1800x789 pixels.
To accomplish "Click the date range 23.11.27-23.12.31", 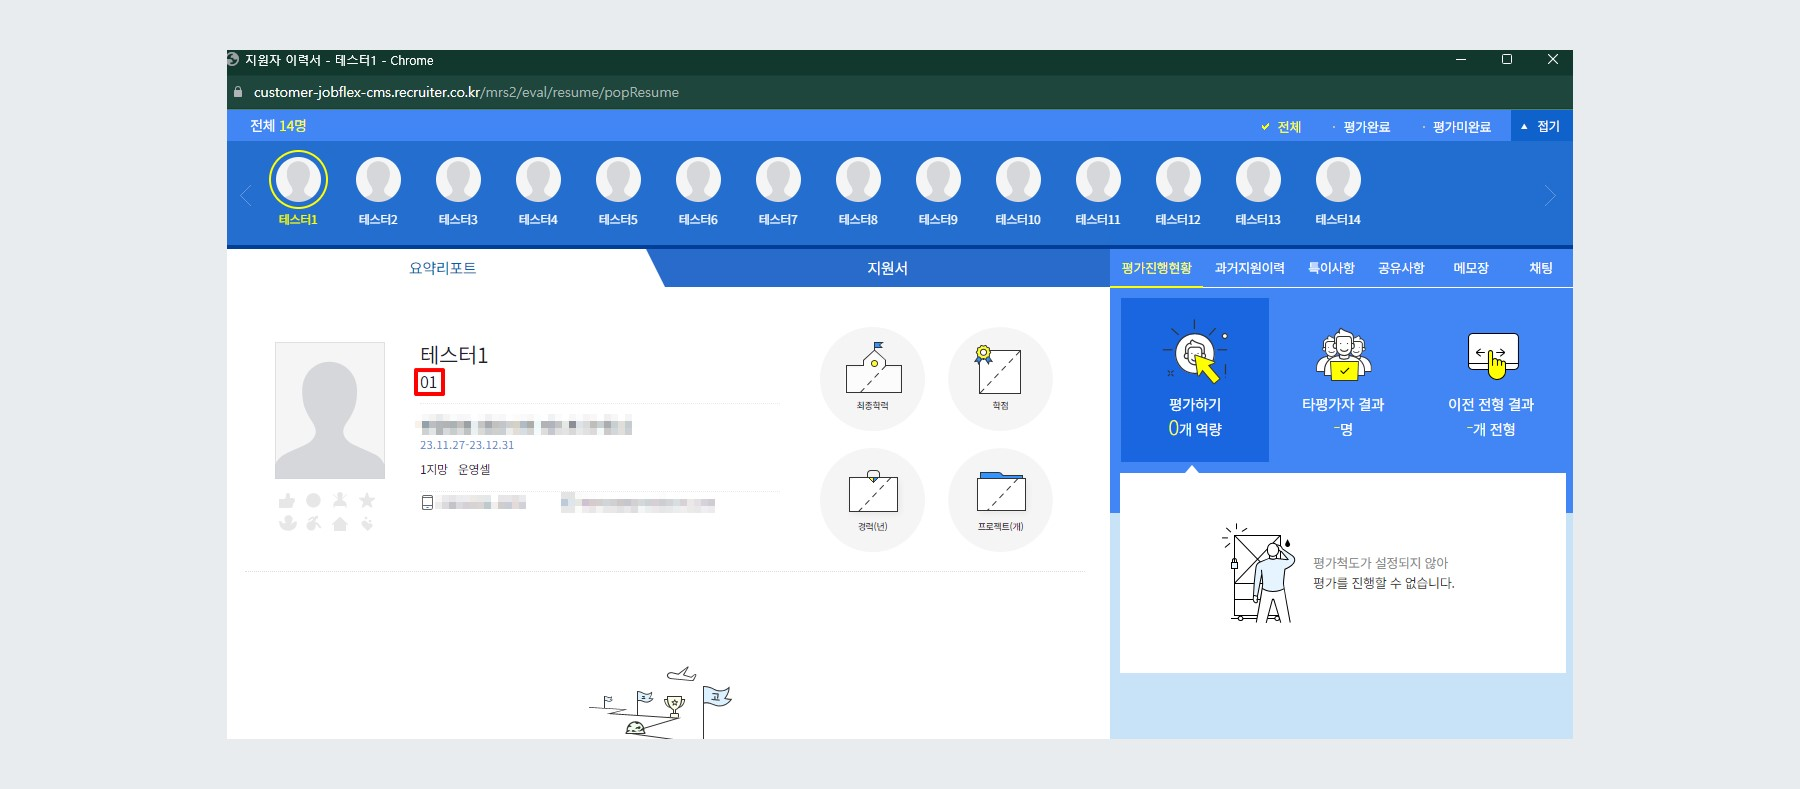I will [x=467, y=445].
